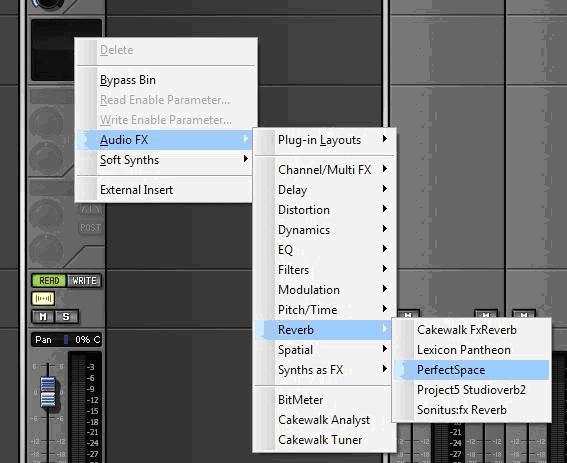The height and width of the screenshot is (463, 567).
Task: Insert Project5 Studioverb2 effect
Action: pos(472,390)
